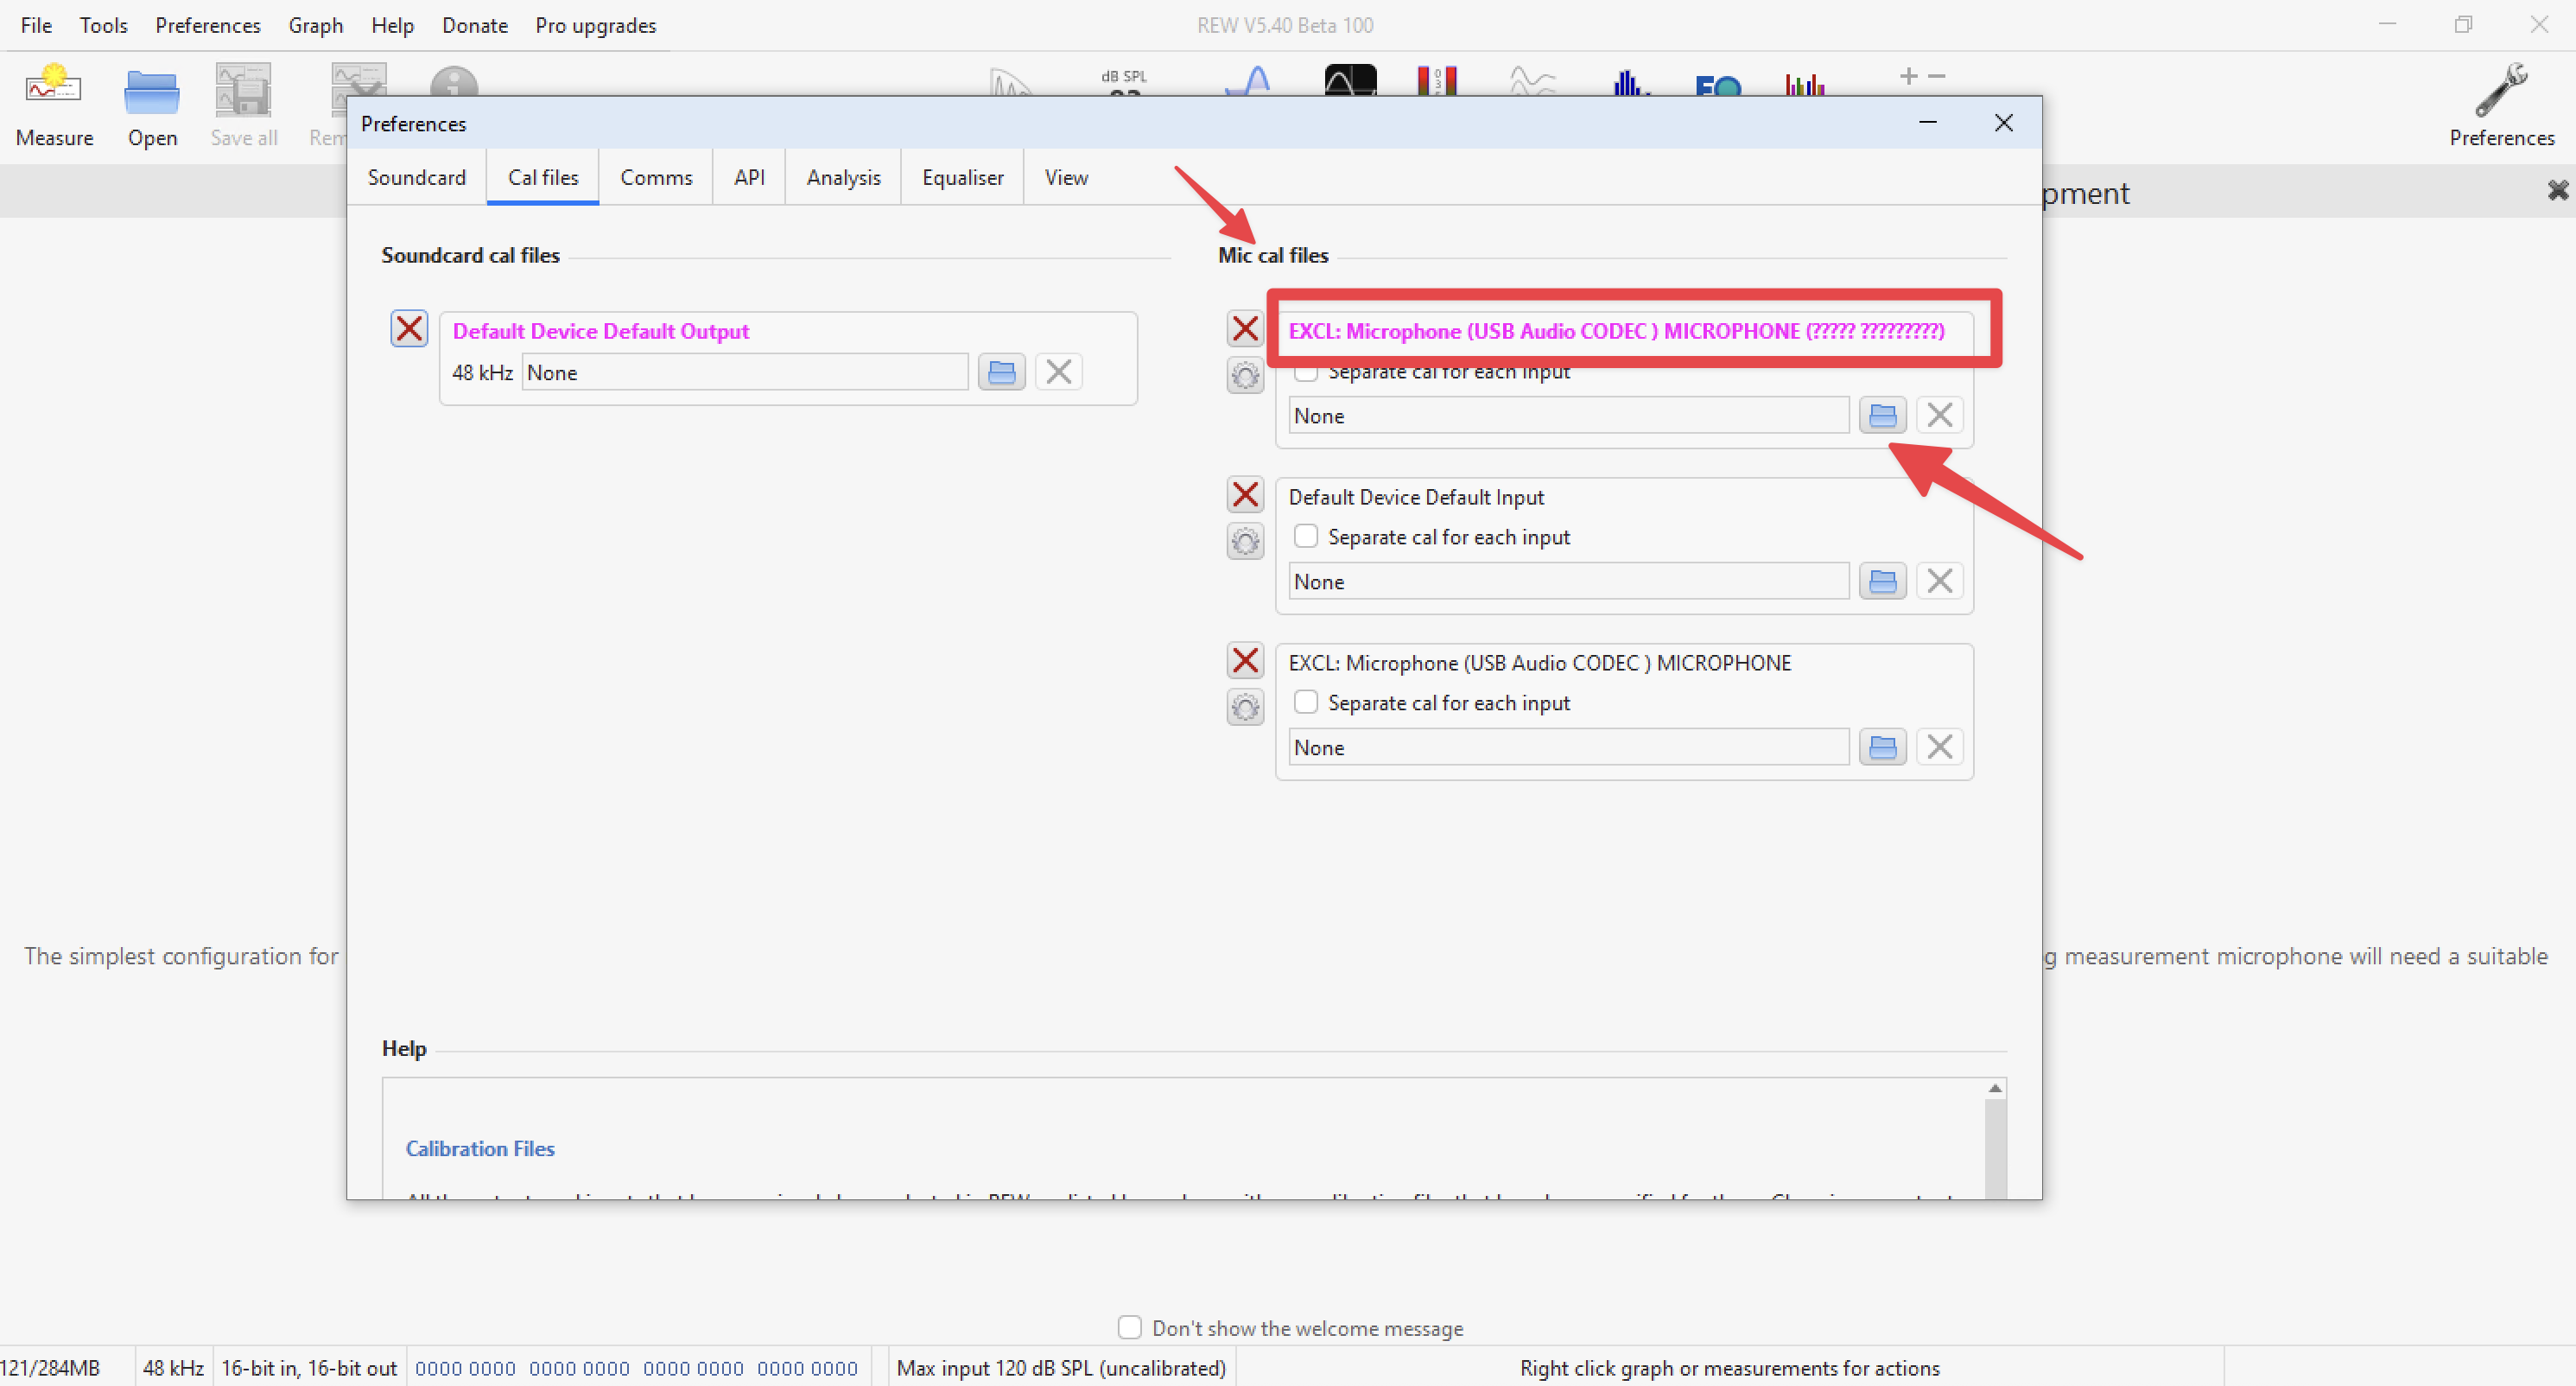Browse cal file for Default Device Default Output

(x=1001, y=372)
